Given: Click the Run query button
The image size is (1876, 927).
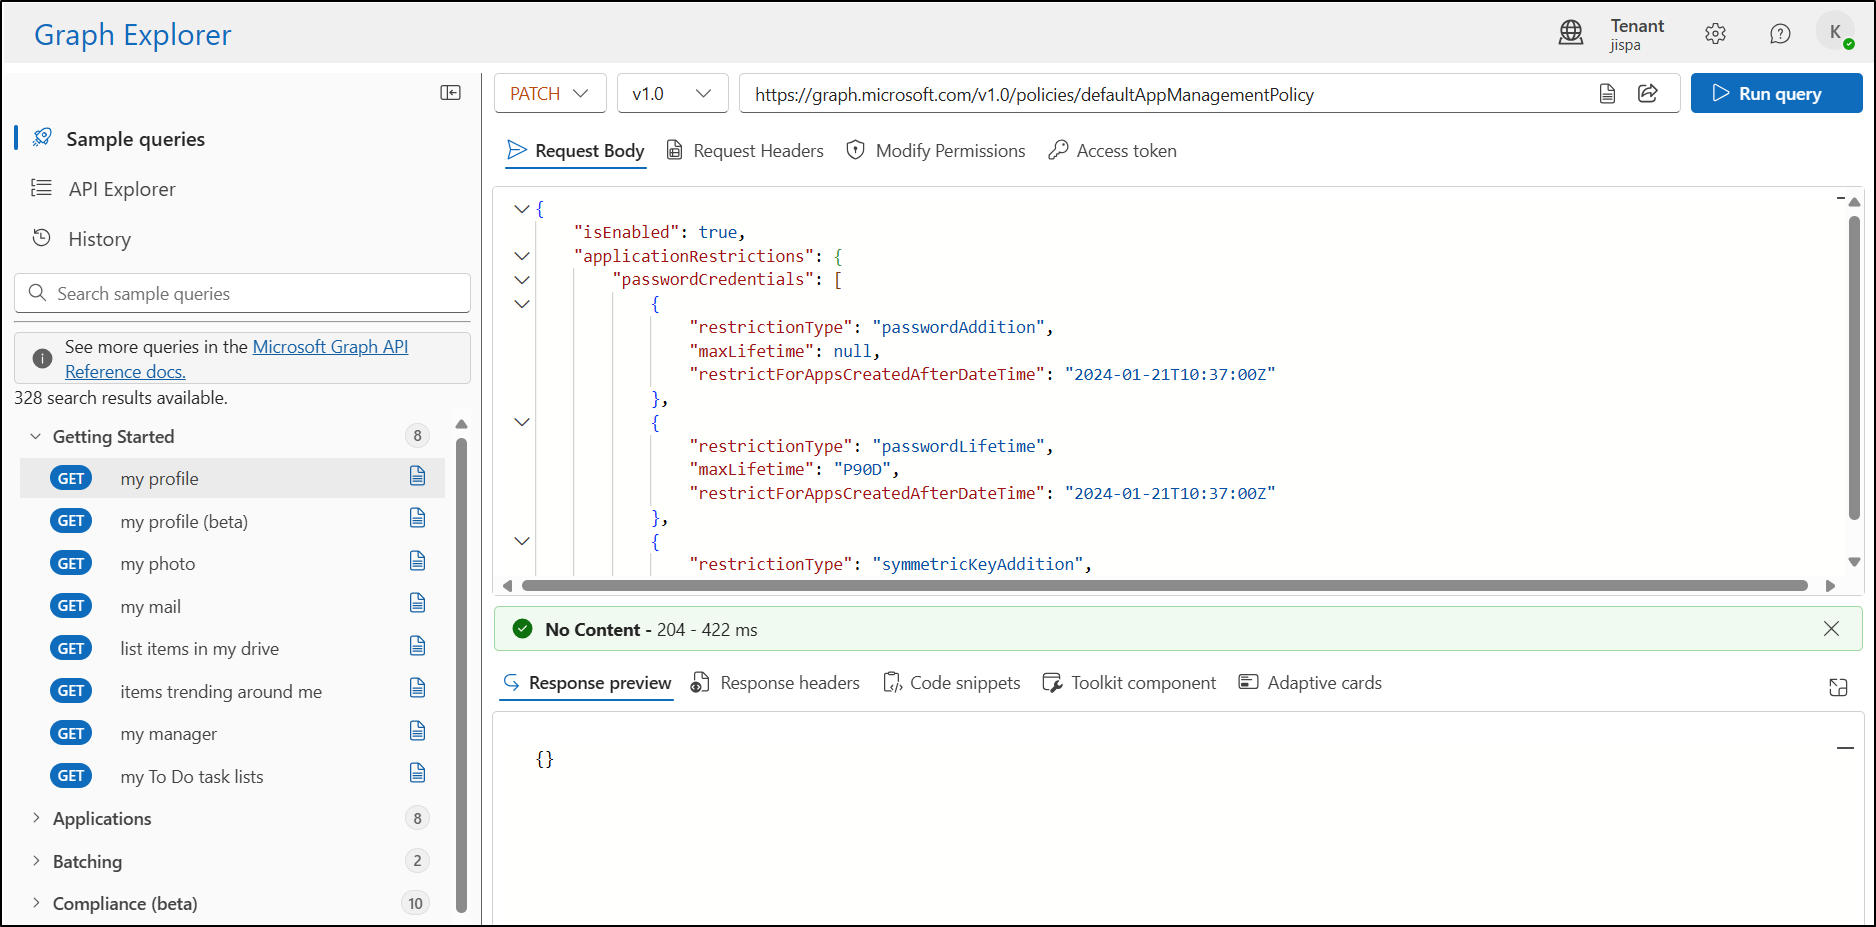Looking at the screenshot, I should click(x=1776, y=93).
